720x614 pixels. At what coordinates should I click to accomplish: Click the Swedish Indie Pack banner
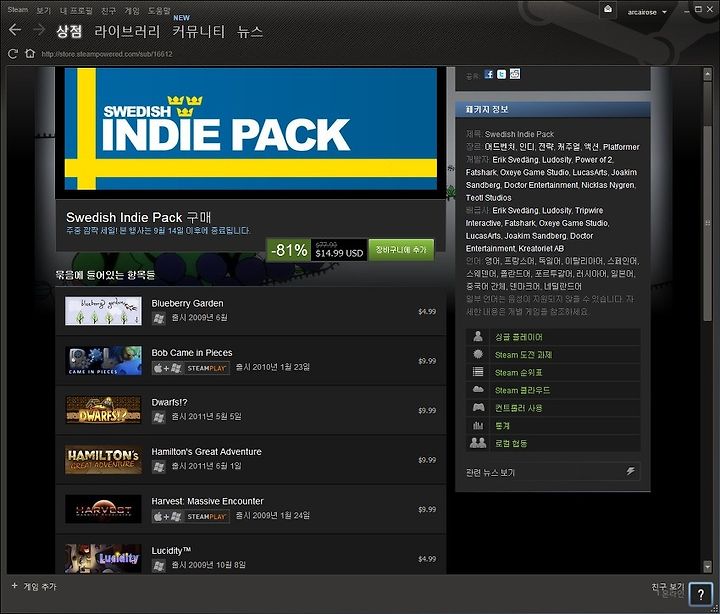coord(251,129)
